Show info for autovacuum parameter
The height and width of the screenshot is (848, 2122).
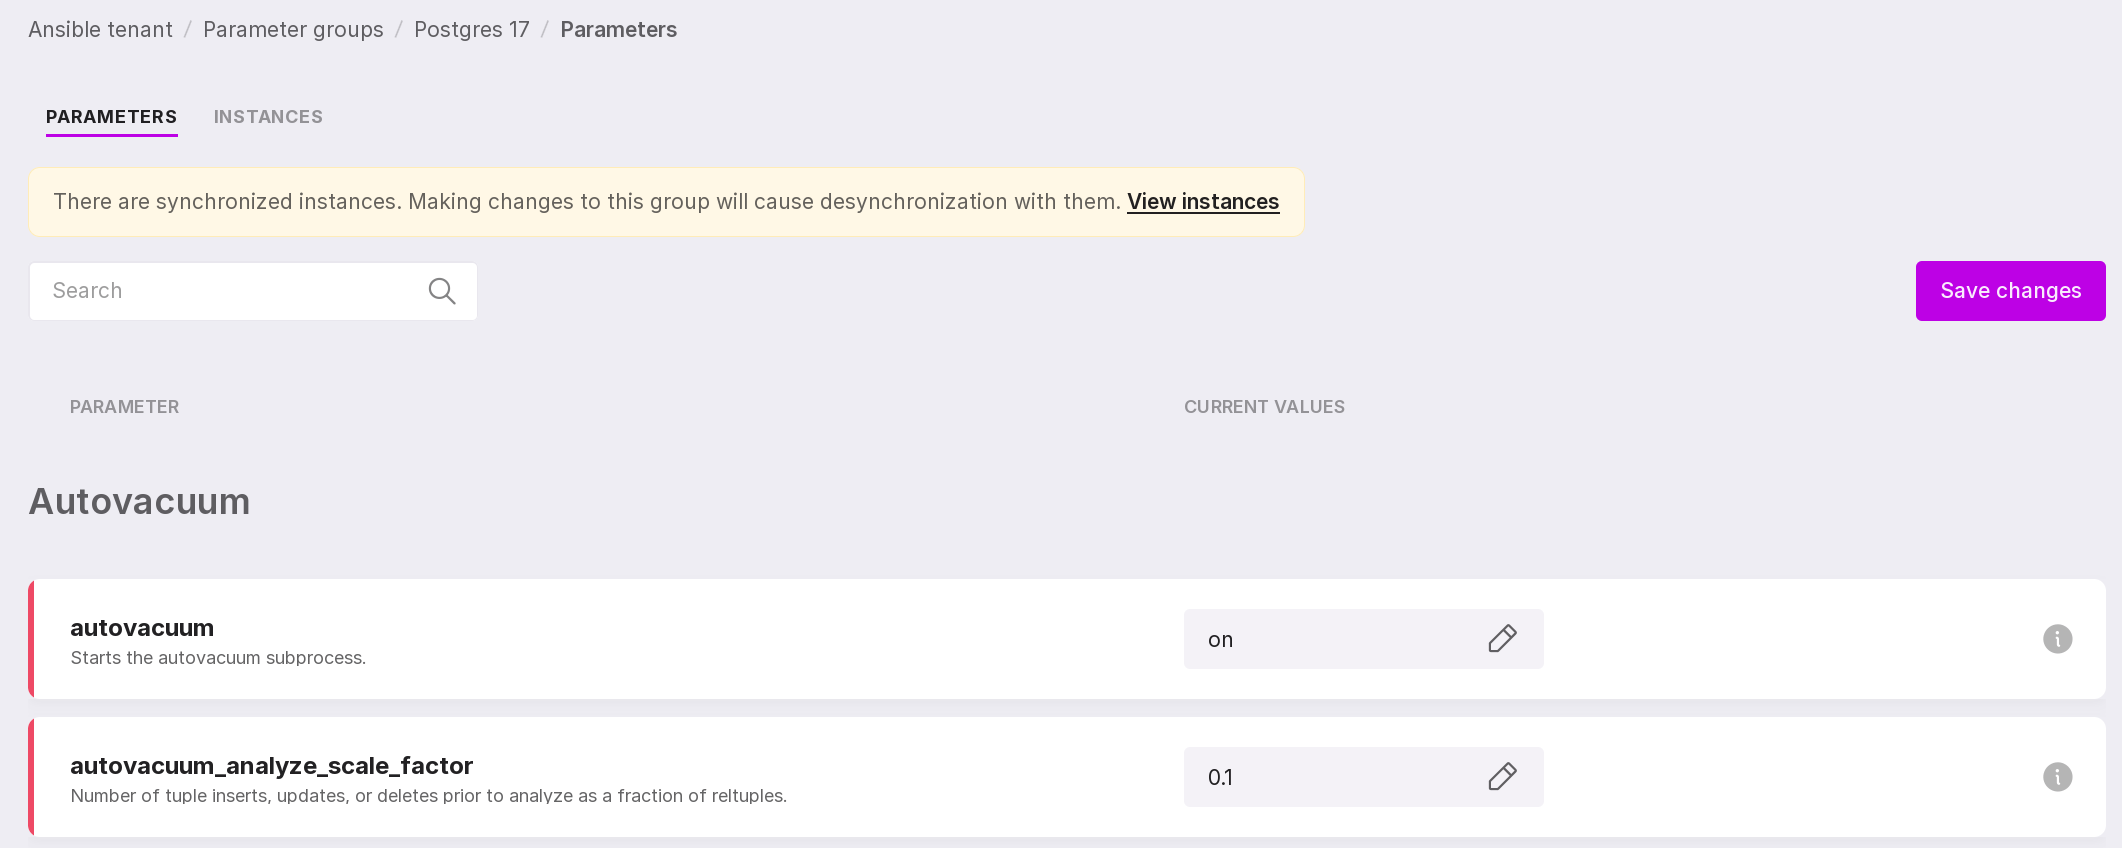2057,639
